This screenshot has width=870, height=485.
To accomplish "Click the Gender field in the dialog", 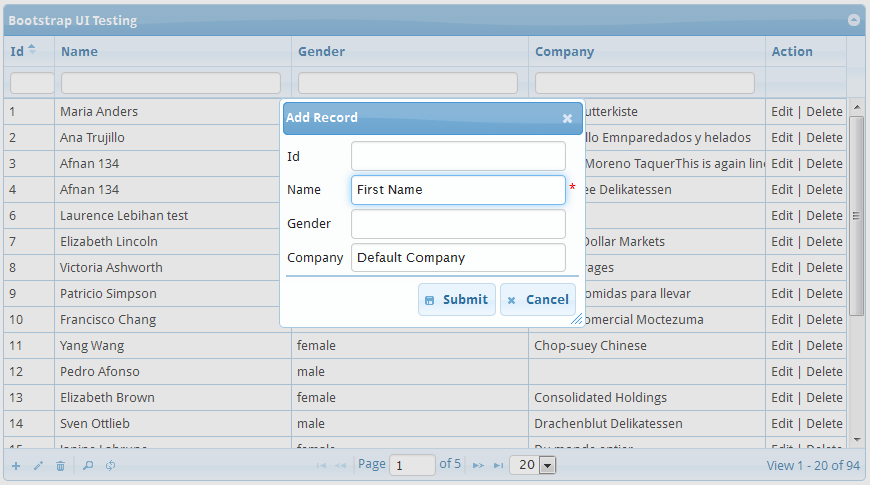I will coord(458,224).
